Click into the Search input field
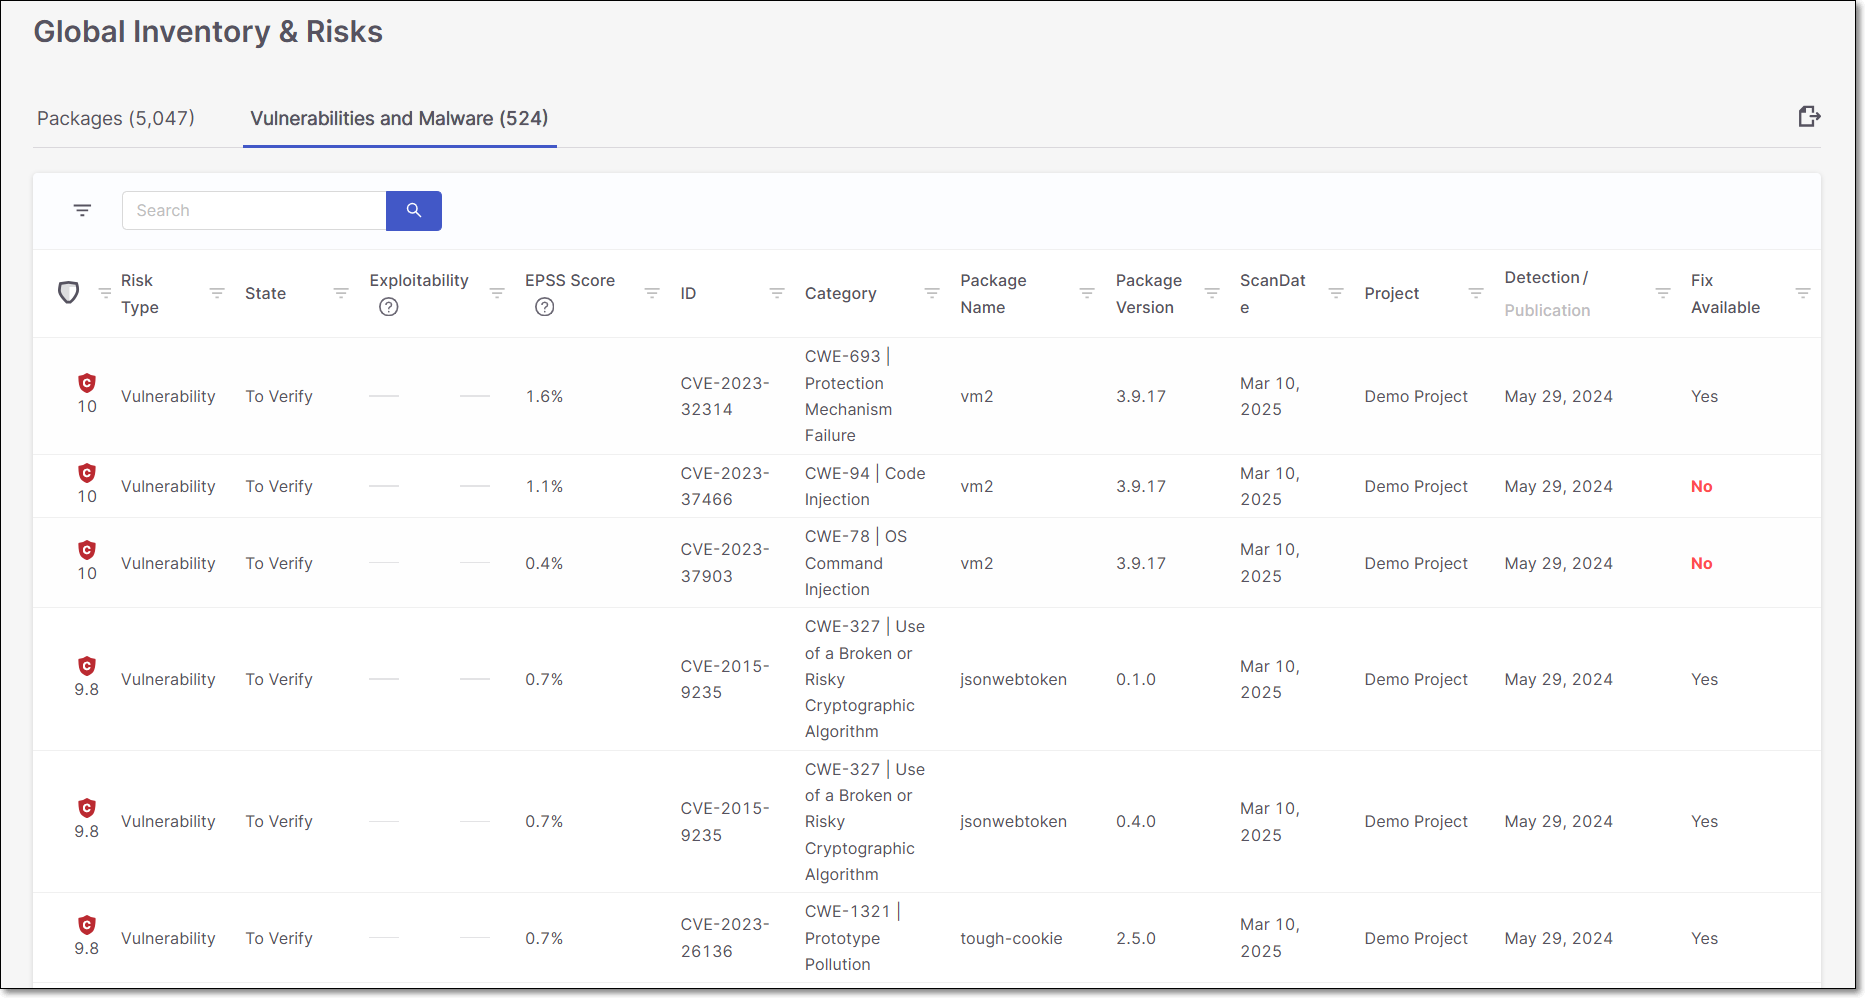Screen dimensions: 1865x998 [254, 211]
